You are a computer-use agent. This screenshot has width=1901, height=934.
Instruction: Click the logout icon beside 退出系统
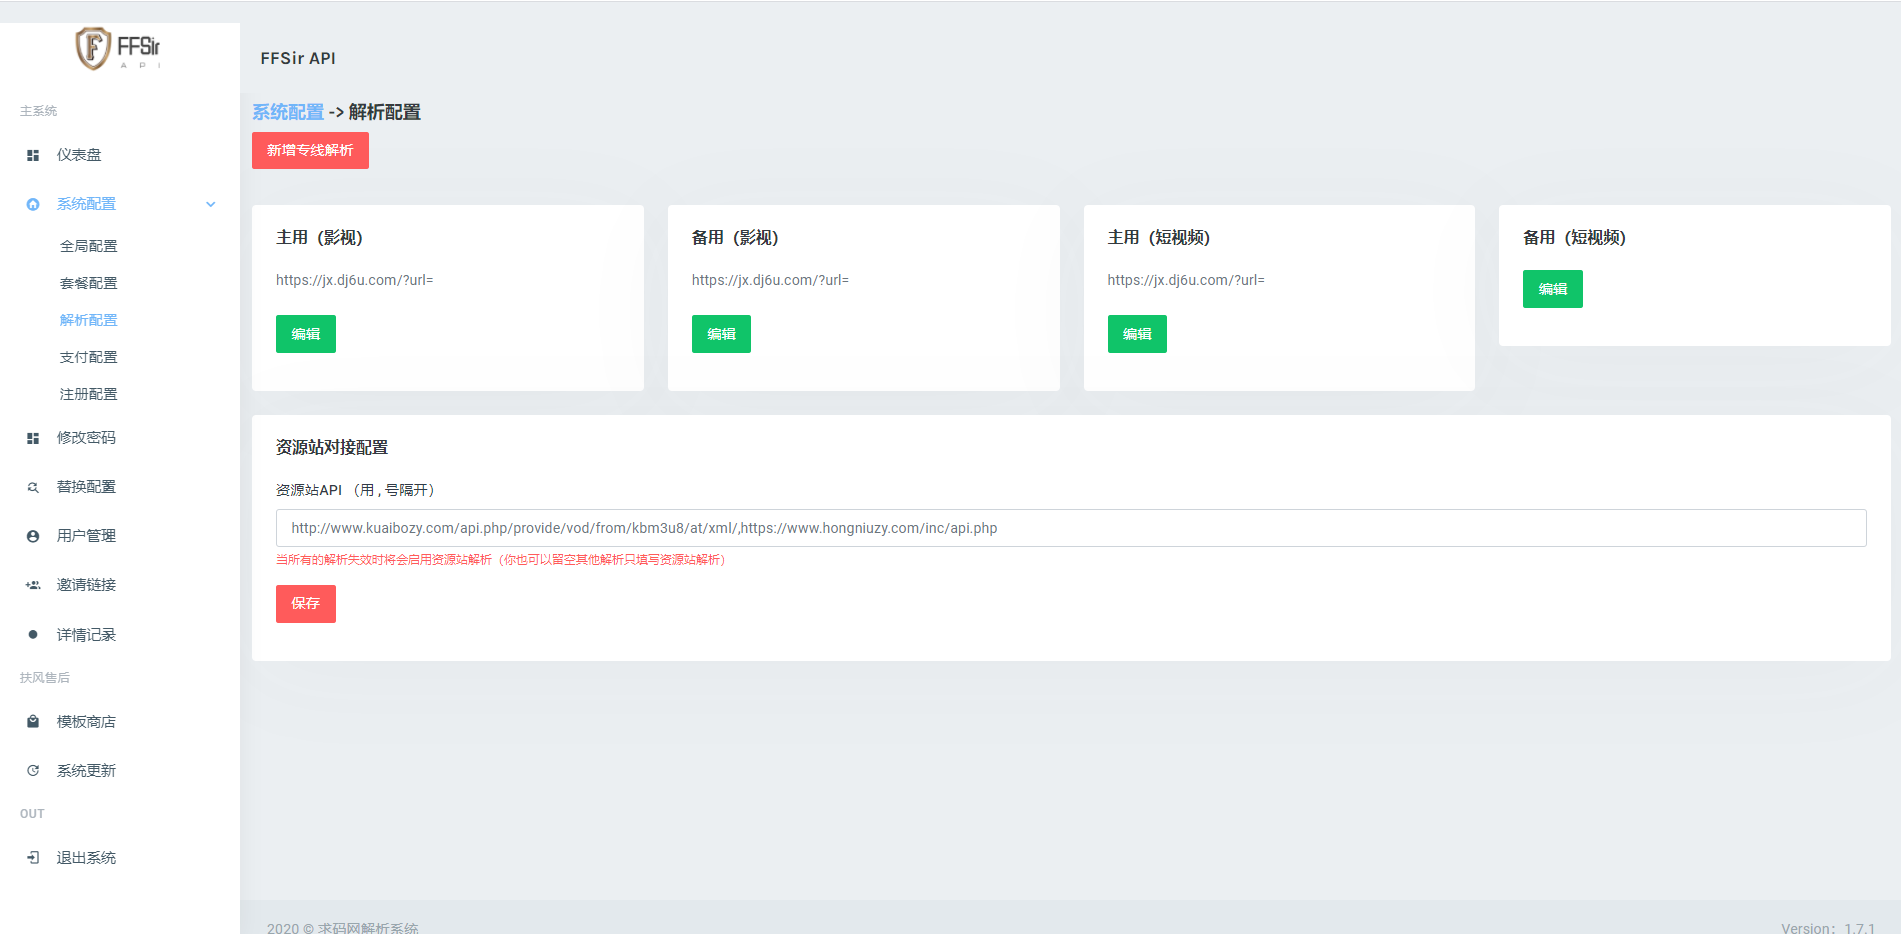pyautogui.click(x=33, y=858)
